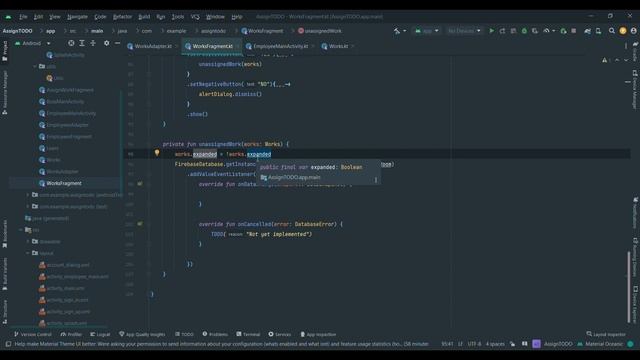
Task: Click Expand All icon in Project panel
Action: (x=82, y=43)
